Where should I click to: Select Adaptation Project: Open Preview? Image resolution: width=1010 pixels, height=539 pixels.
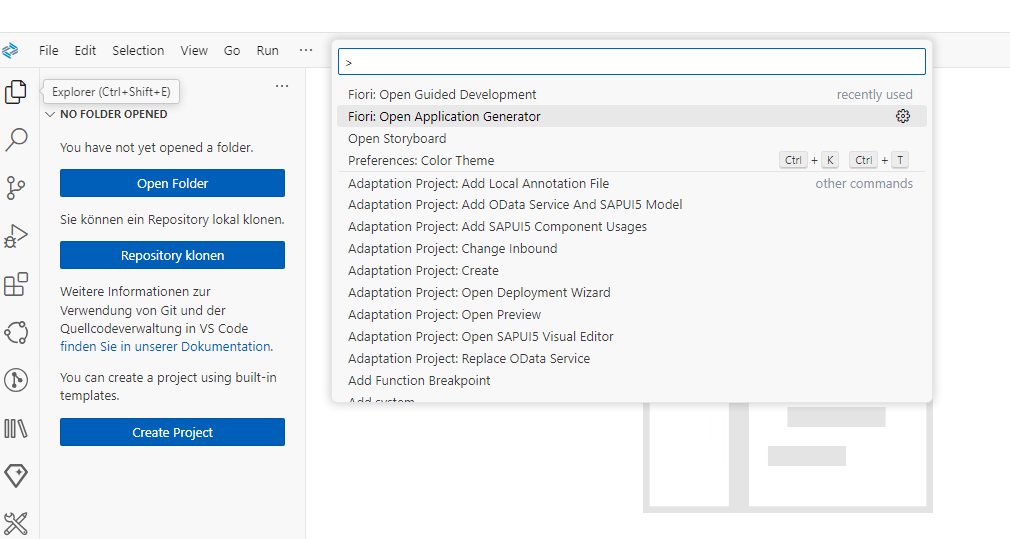point(632,314)
